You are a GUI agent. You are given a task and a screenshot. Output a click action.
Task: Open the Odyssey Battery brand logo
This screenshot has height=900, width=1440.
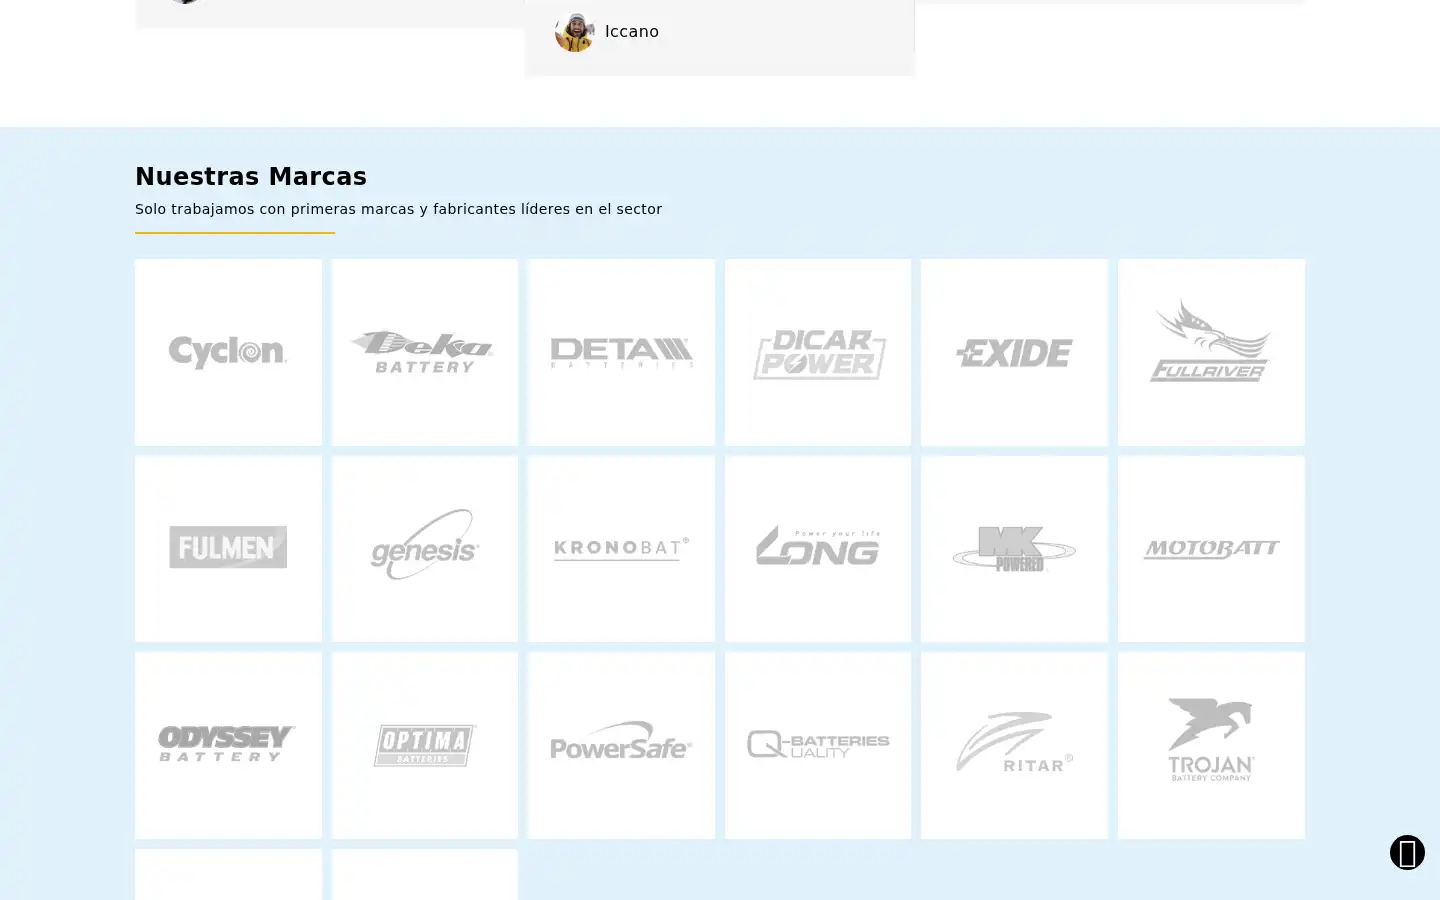(228, 745)
